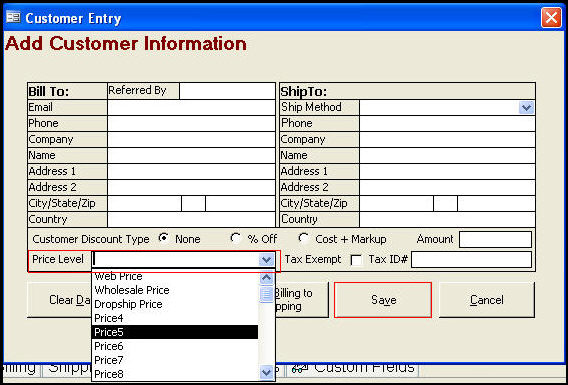The image size is (568, 385).
Task: Click the ShipTo Phone field
Action: [x=447, y=124]
